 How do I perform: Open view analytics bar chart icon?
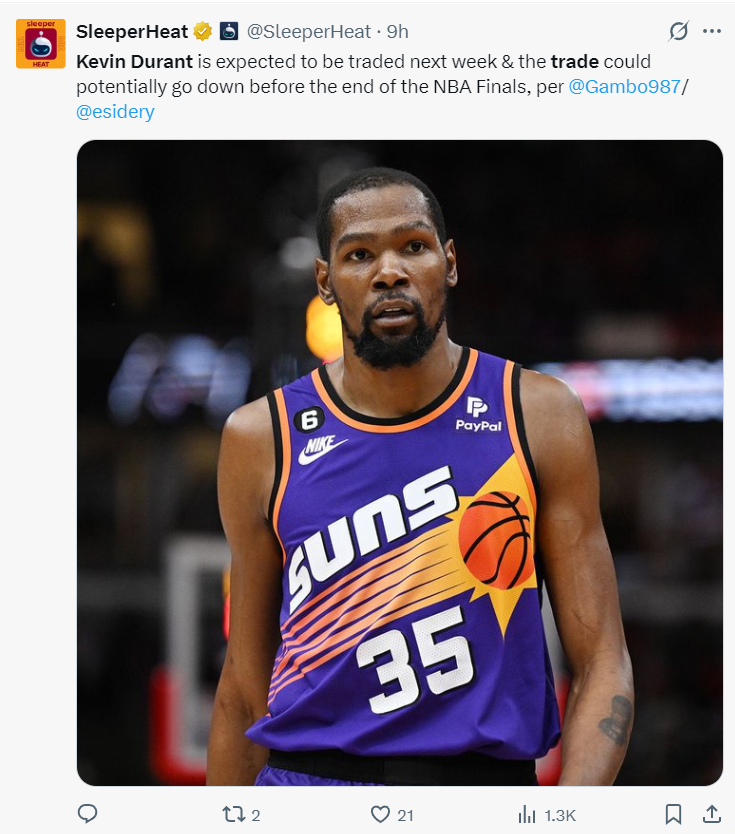coord(527,815)
